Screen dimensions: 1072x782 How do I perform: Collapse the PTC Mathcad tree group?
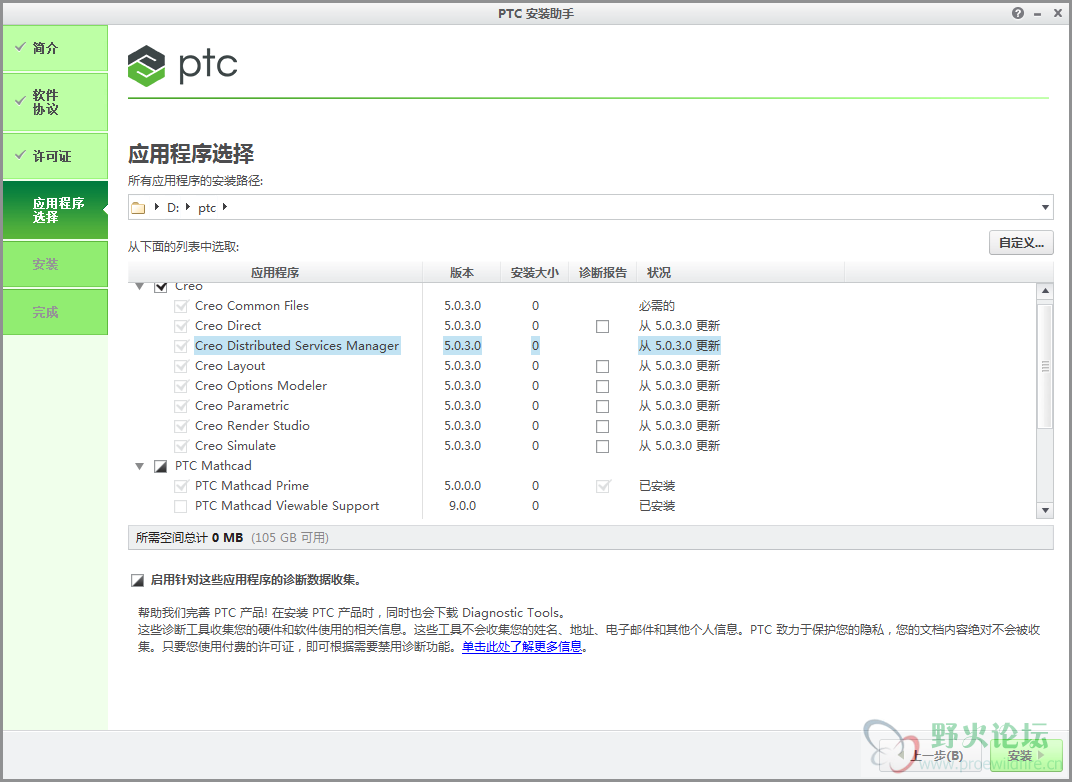[139, 466]
